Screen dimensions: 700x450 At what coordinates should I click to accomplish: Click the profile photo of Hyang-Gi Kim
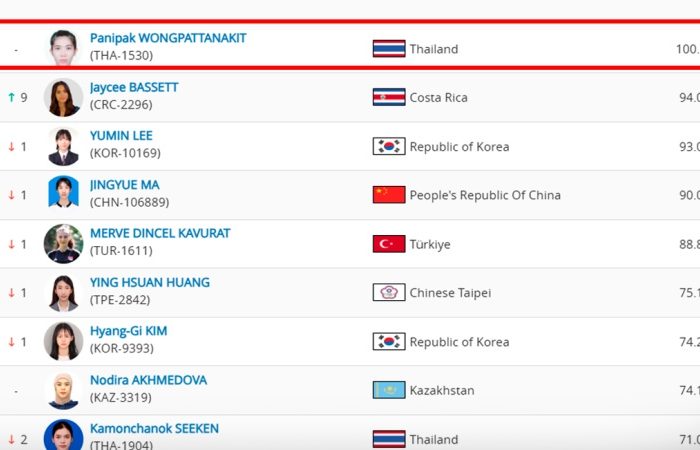(63, 342)
